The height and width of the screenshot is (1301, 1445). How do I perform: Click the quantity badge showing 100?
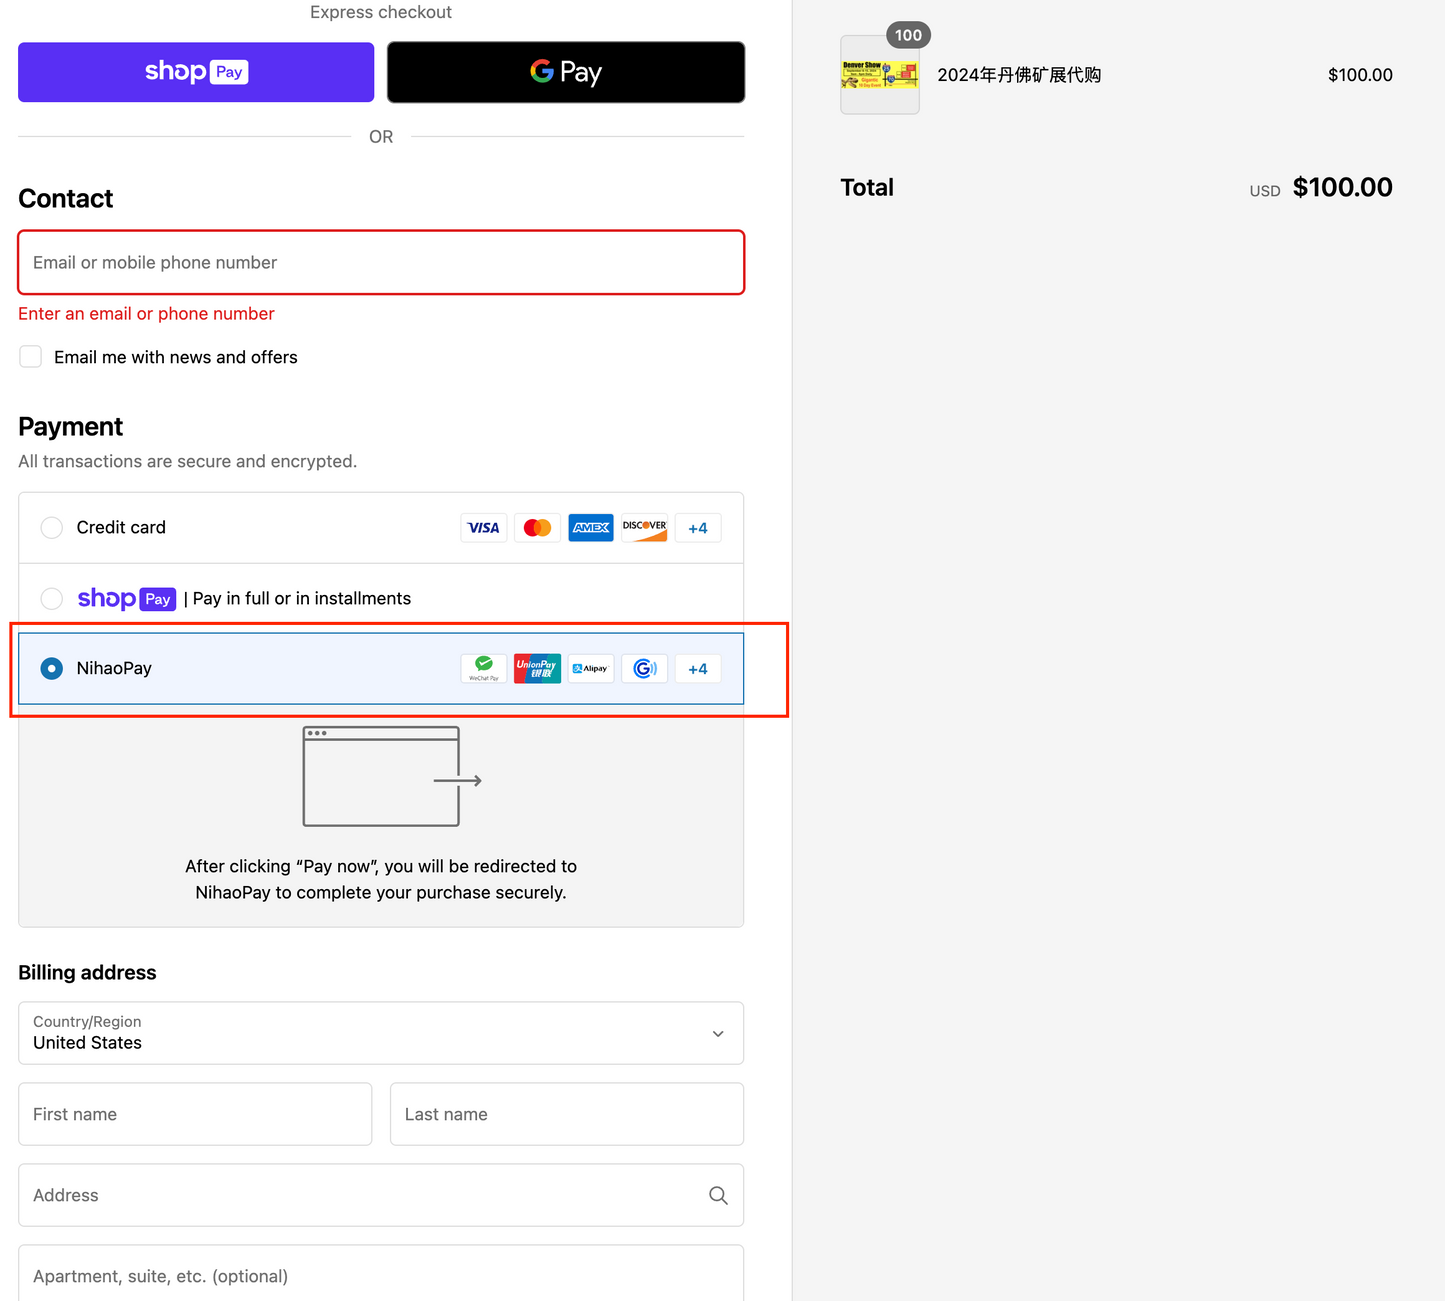(x=908, y=35)
